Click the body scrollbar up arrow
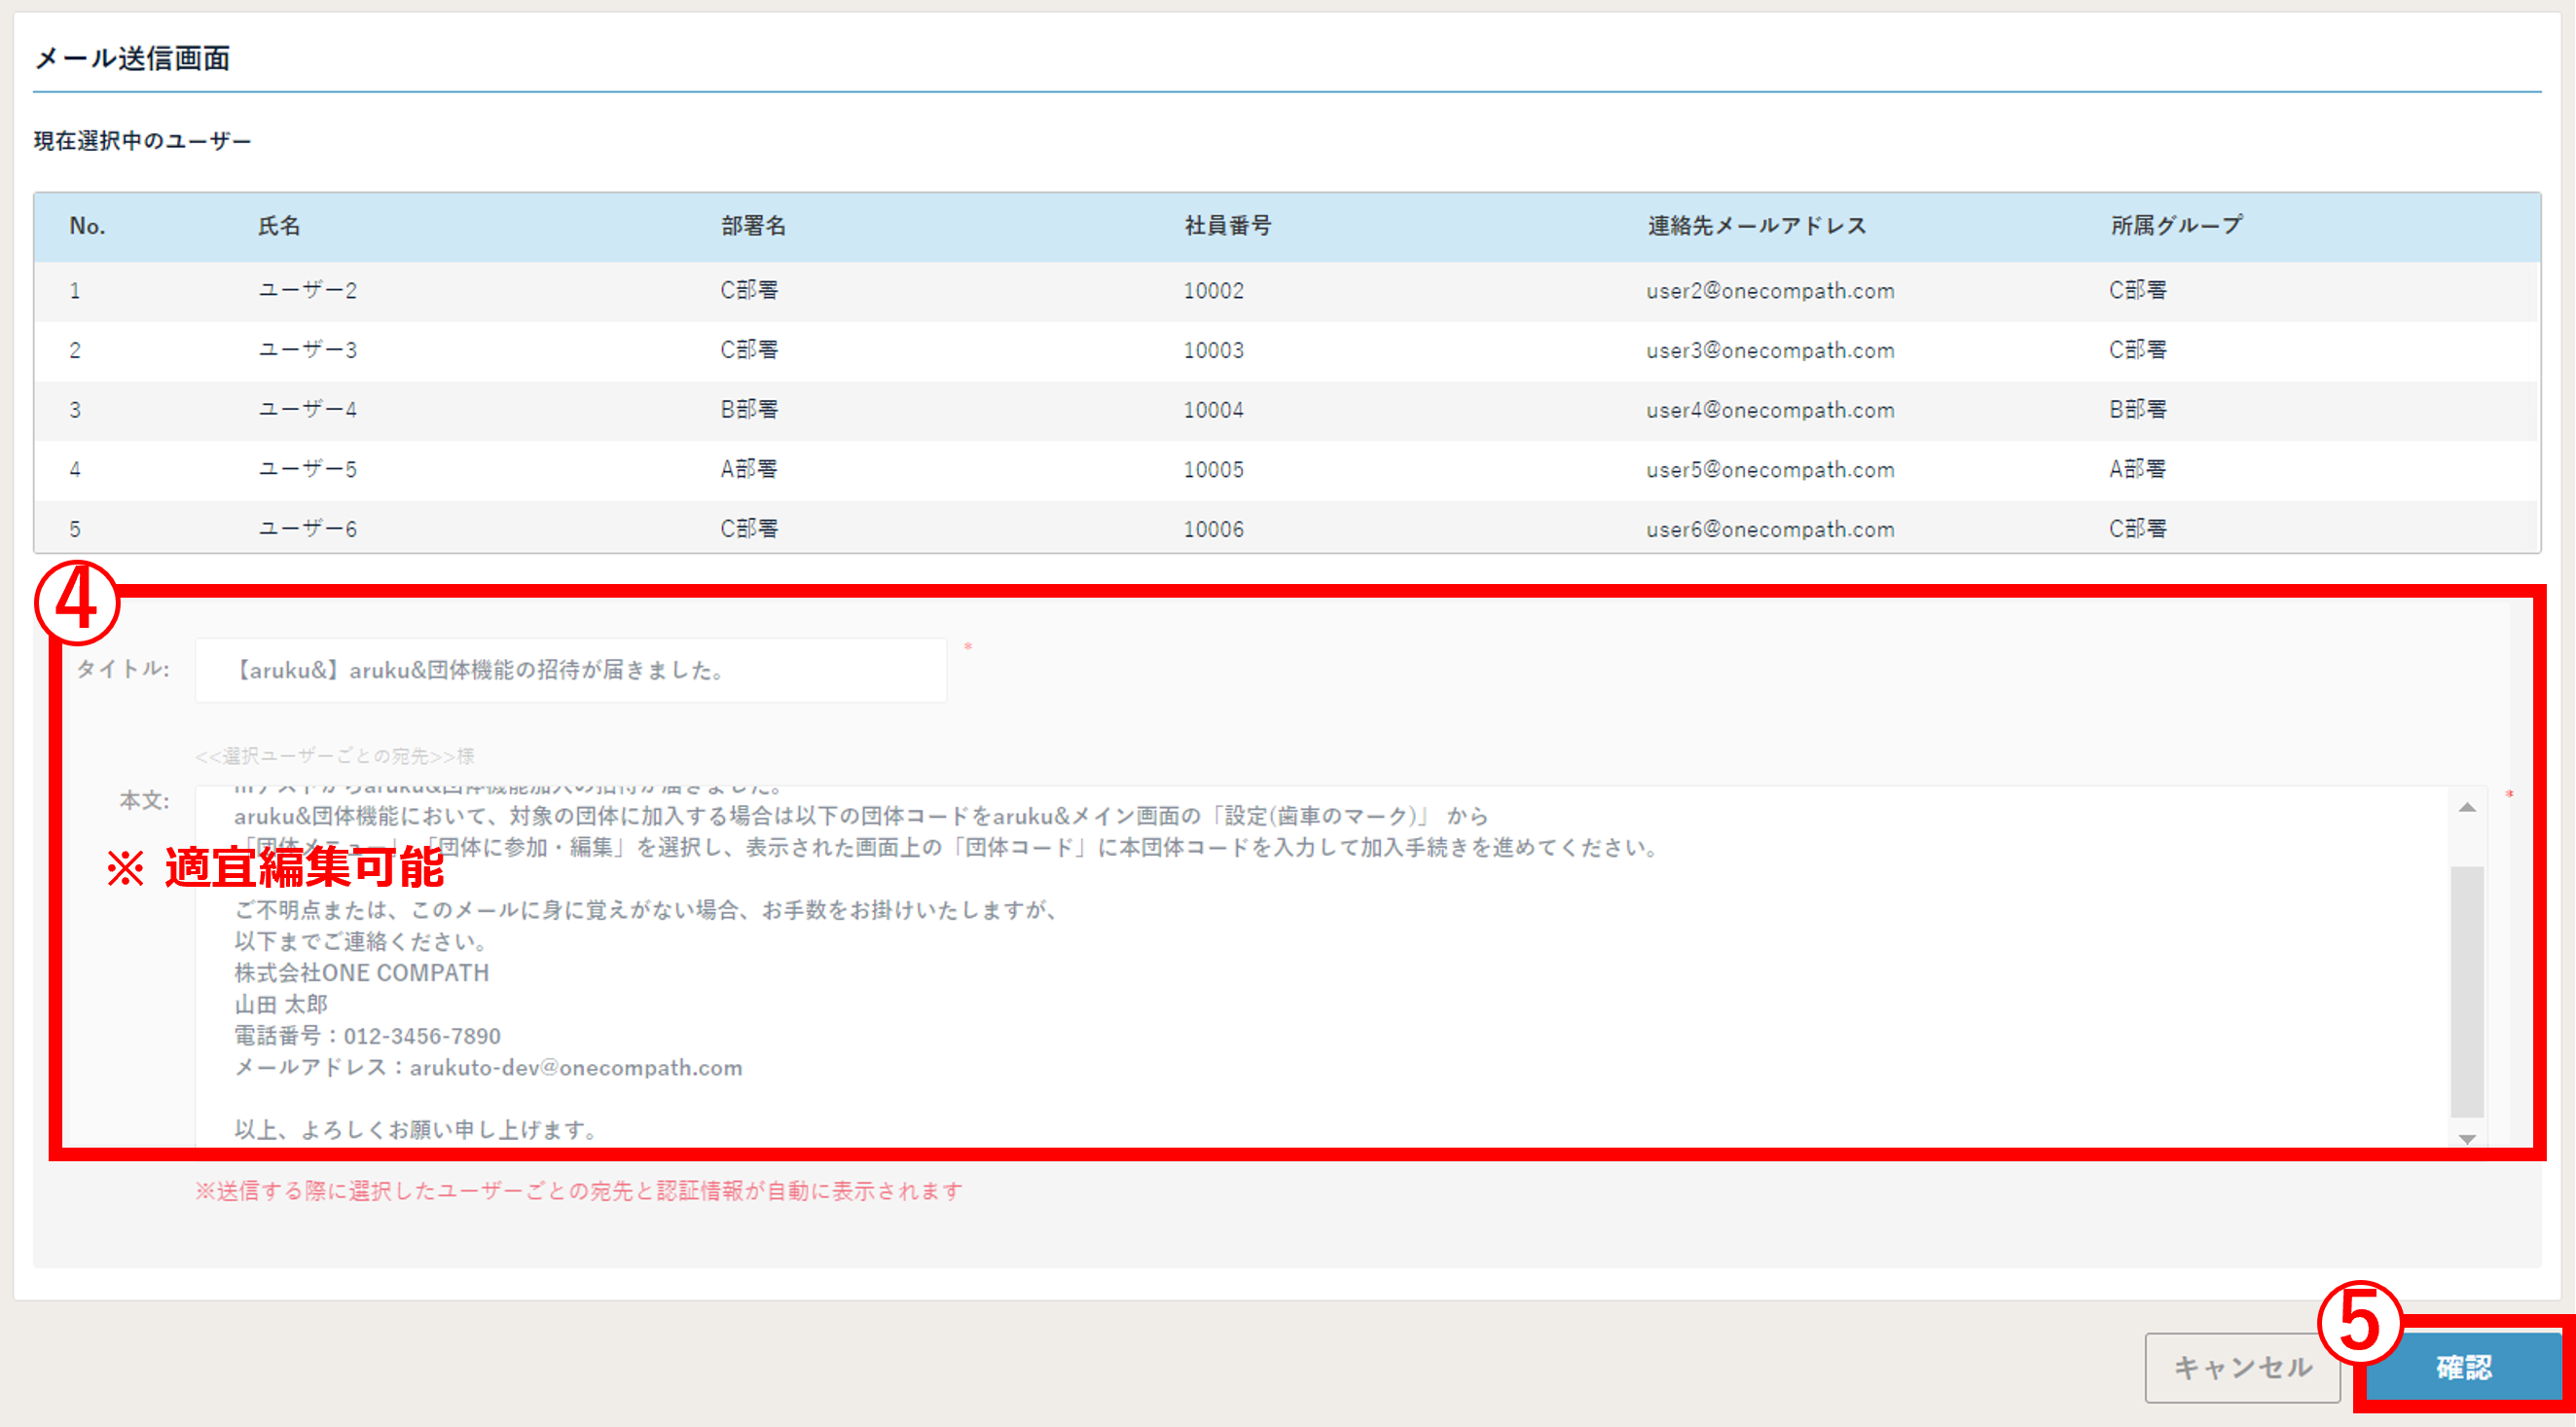 [2467, 807]
